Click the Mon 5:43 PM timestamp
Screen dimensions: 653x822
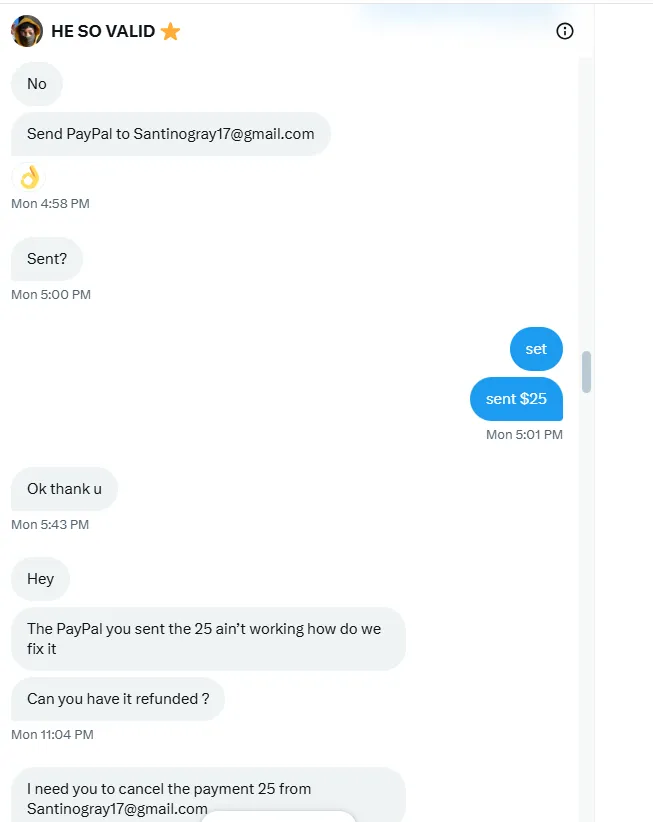[x=50, y=525]
